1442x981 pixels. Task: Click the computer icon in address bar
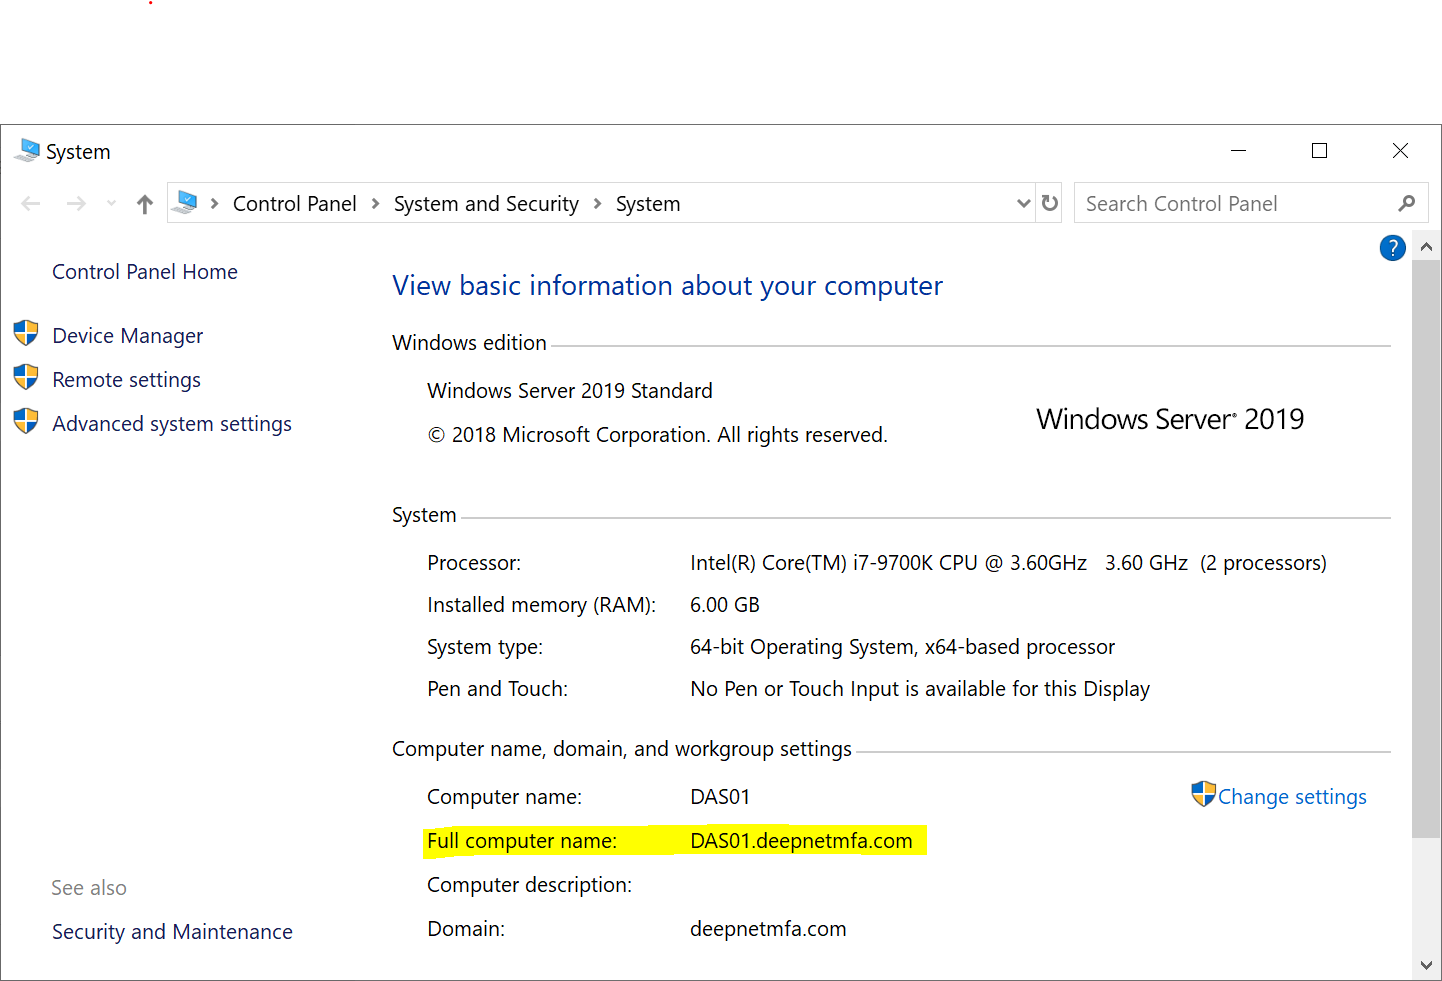pos(185,203)
